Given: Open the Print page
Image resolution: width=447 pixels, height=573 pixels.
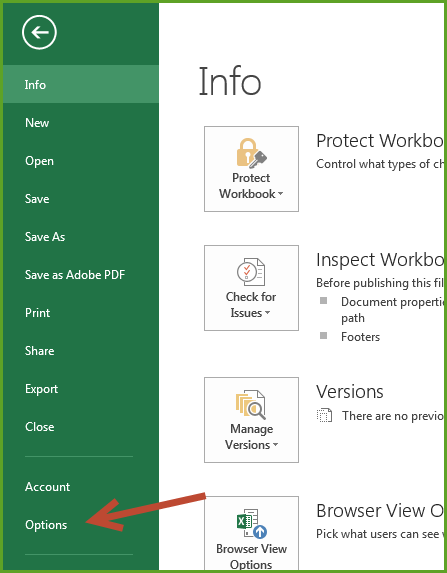Looking at the screenshot, I should click(x=81, y=312).
